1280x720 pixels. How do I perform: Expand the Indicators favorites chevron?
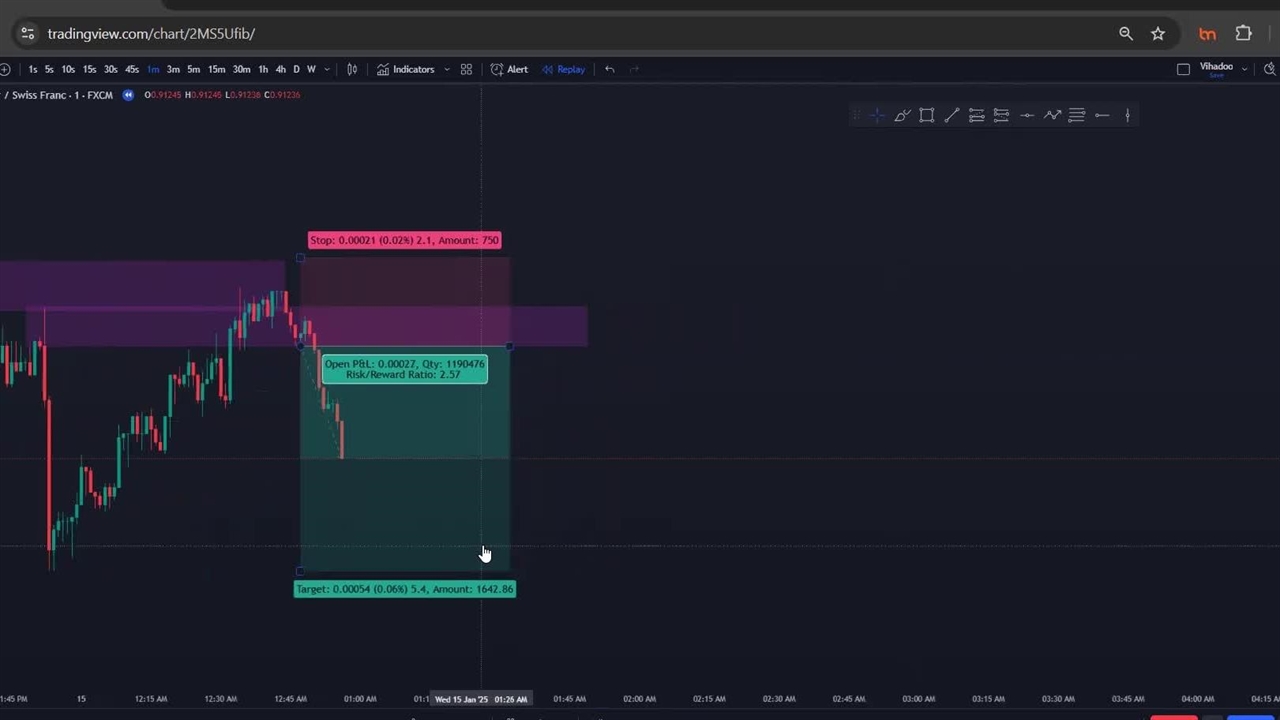(446, 70)
